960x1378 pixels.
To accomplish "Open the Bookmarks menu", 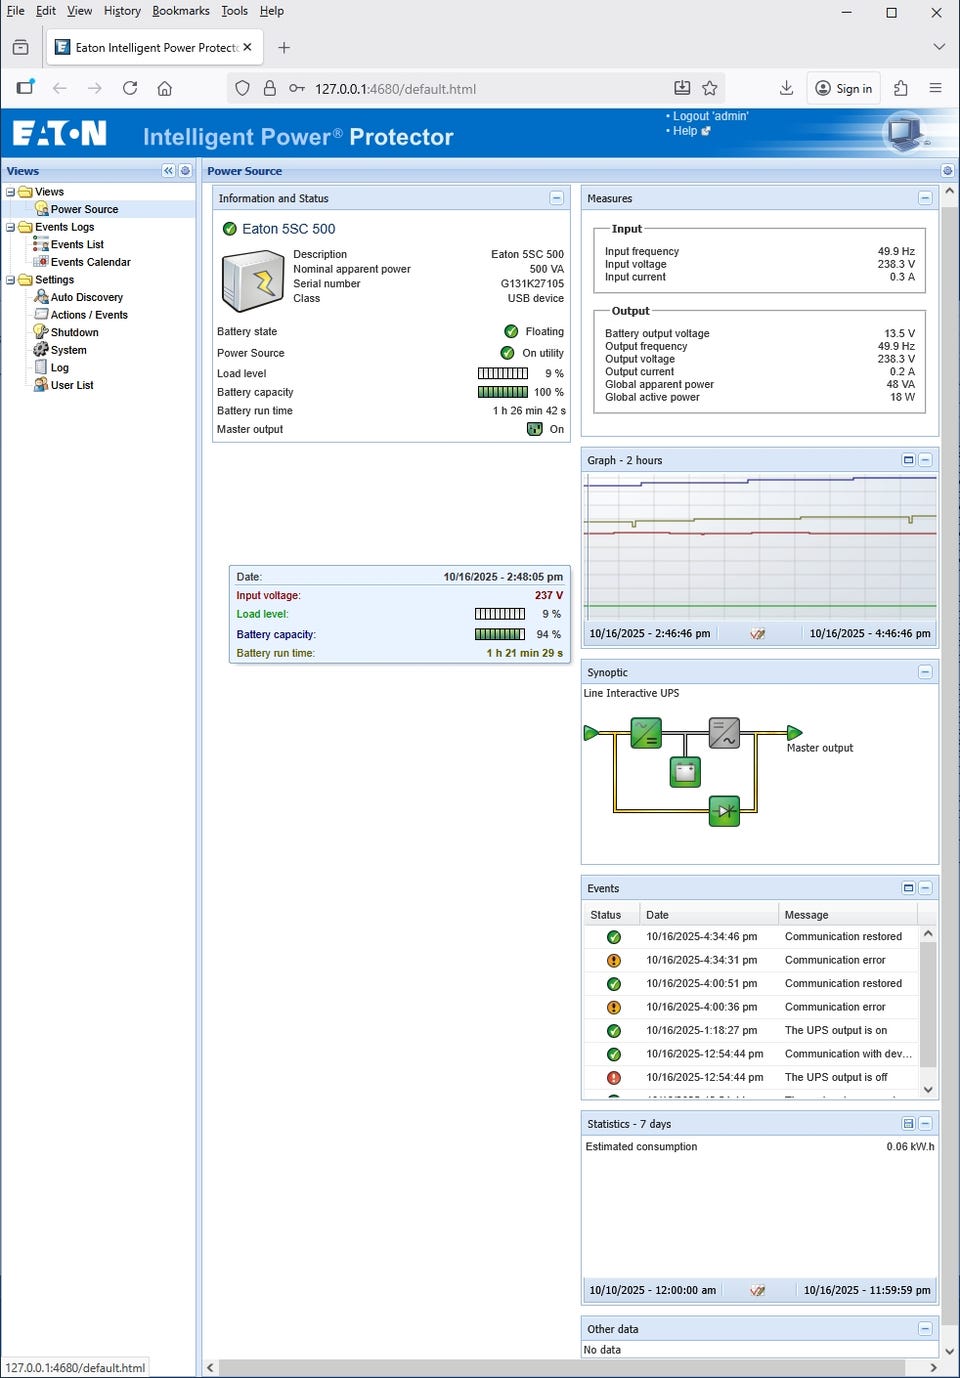I will [x=180, y=11].
